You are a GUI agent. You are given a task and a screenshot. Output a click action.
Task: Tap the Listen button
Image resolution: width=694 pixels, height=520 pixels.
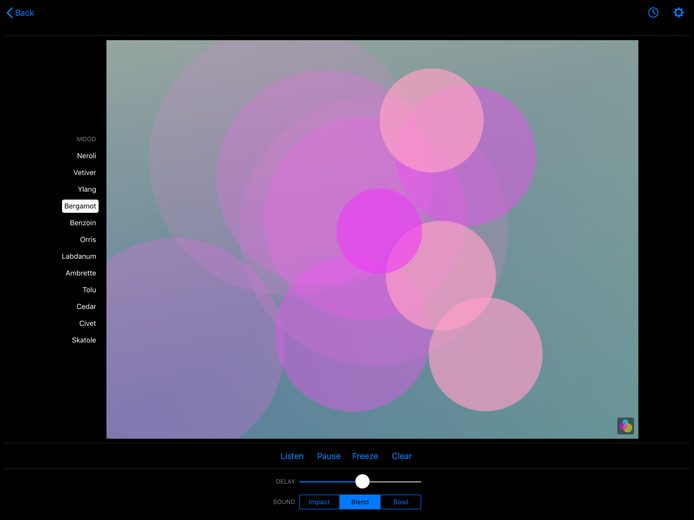[292, 456]
